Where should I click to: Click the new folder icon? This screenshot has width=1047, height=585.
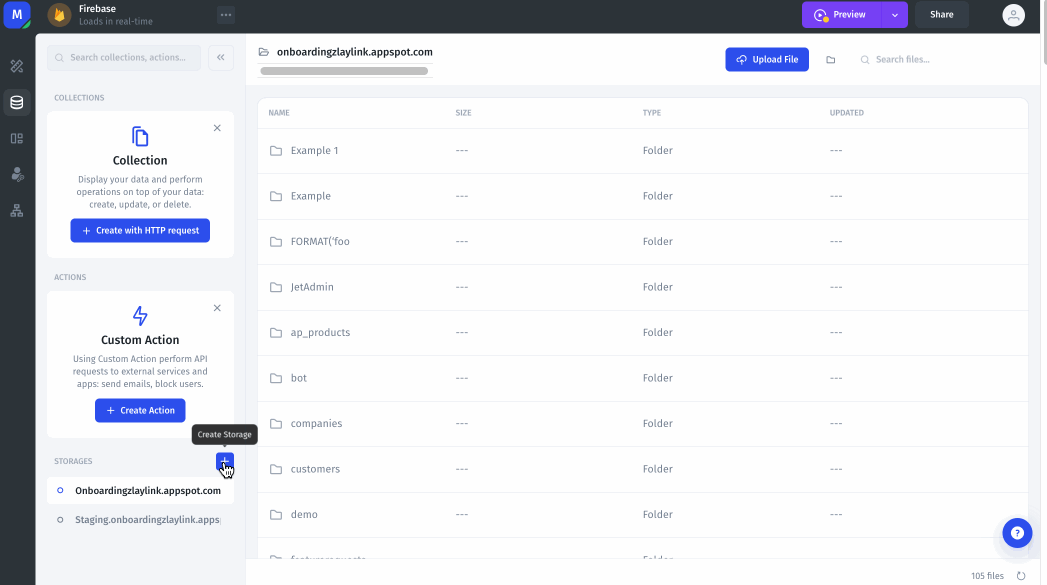tap(830, 60)
